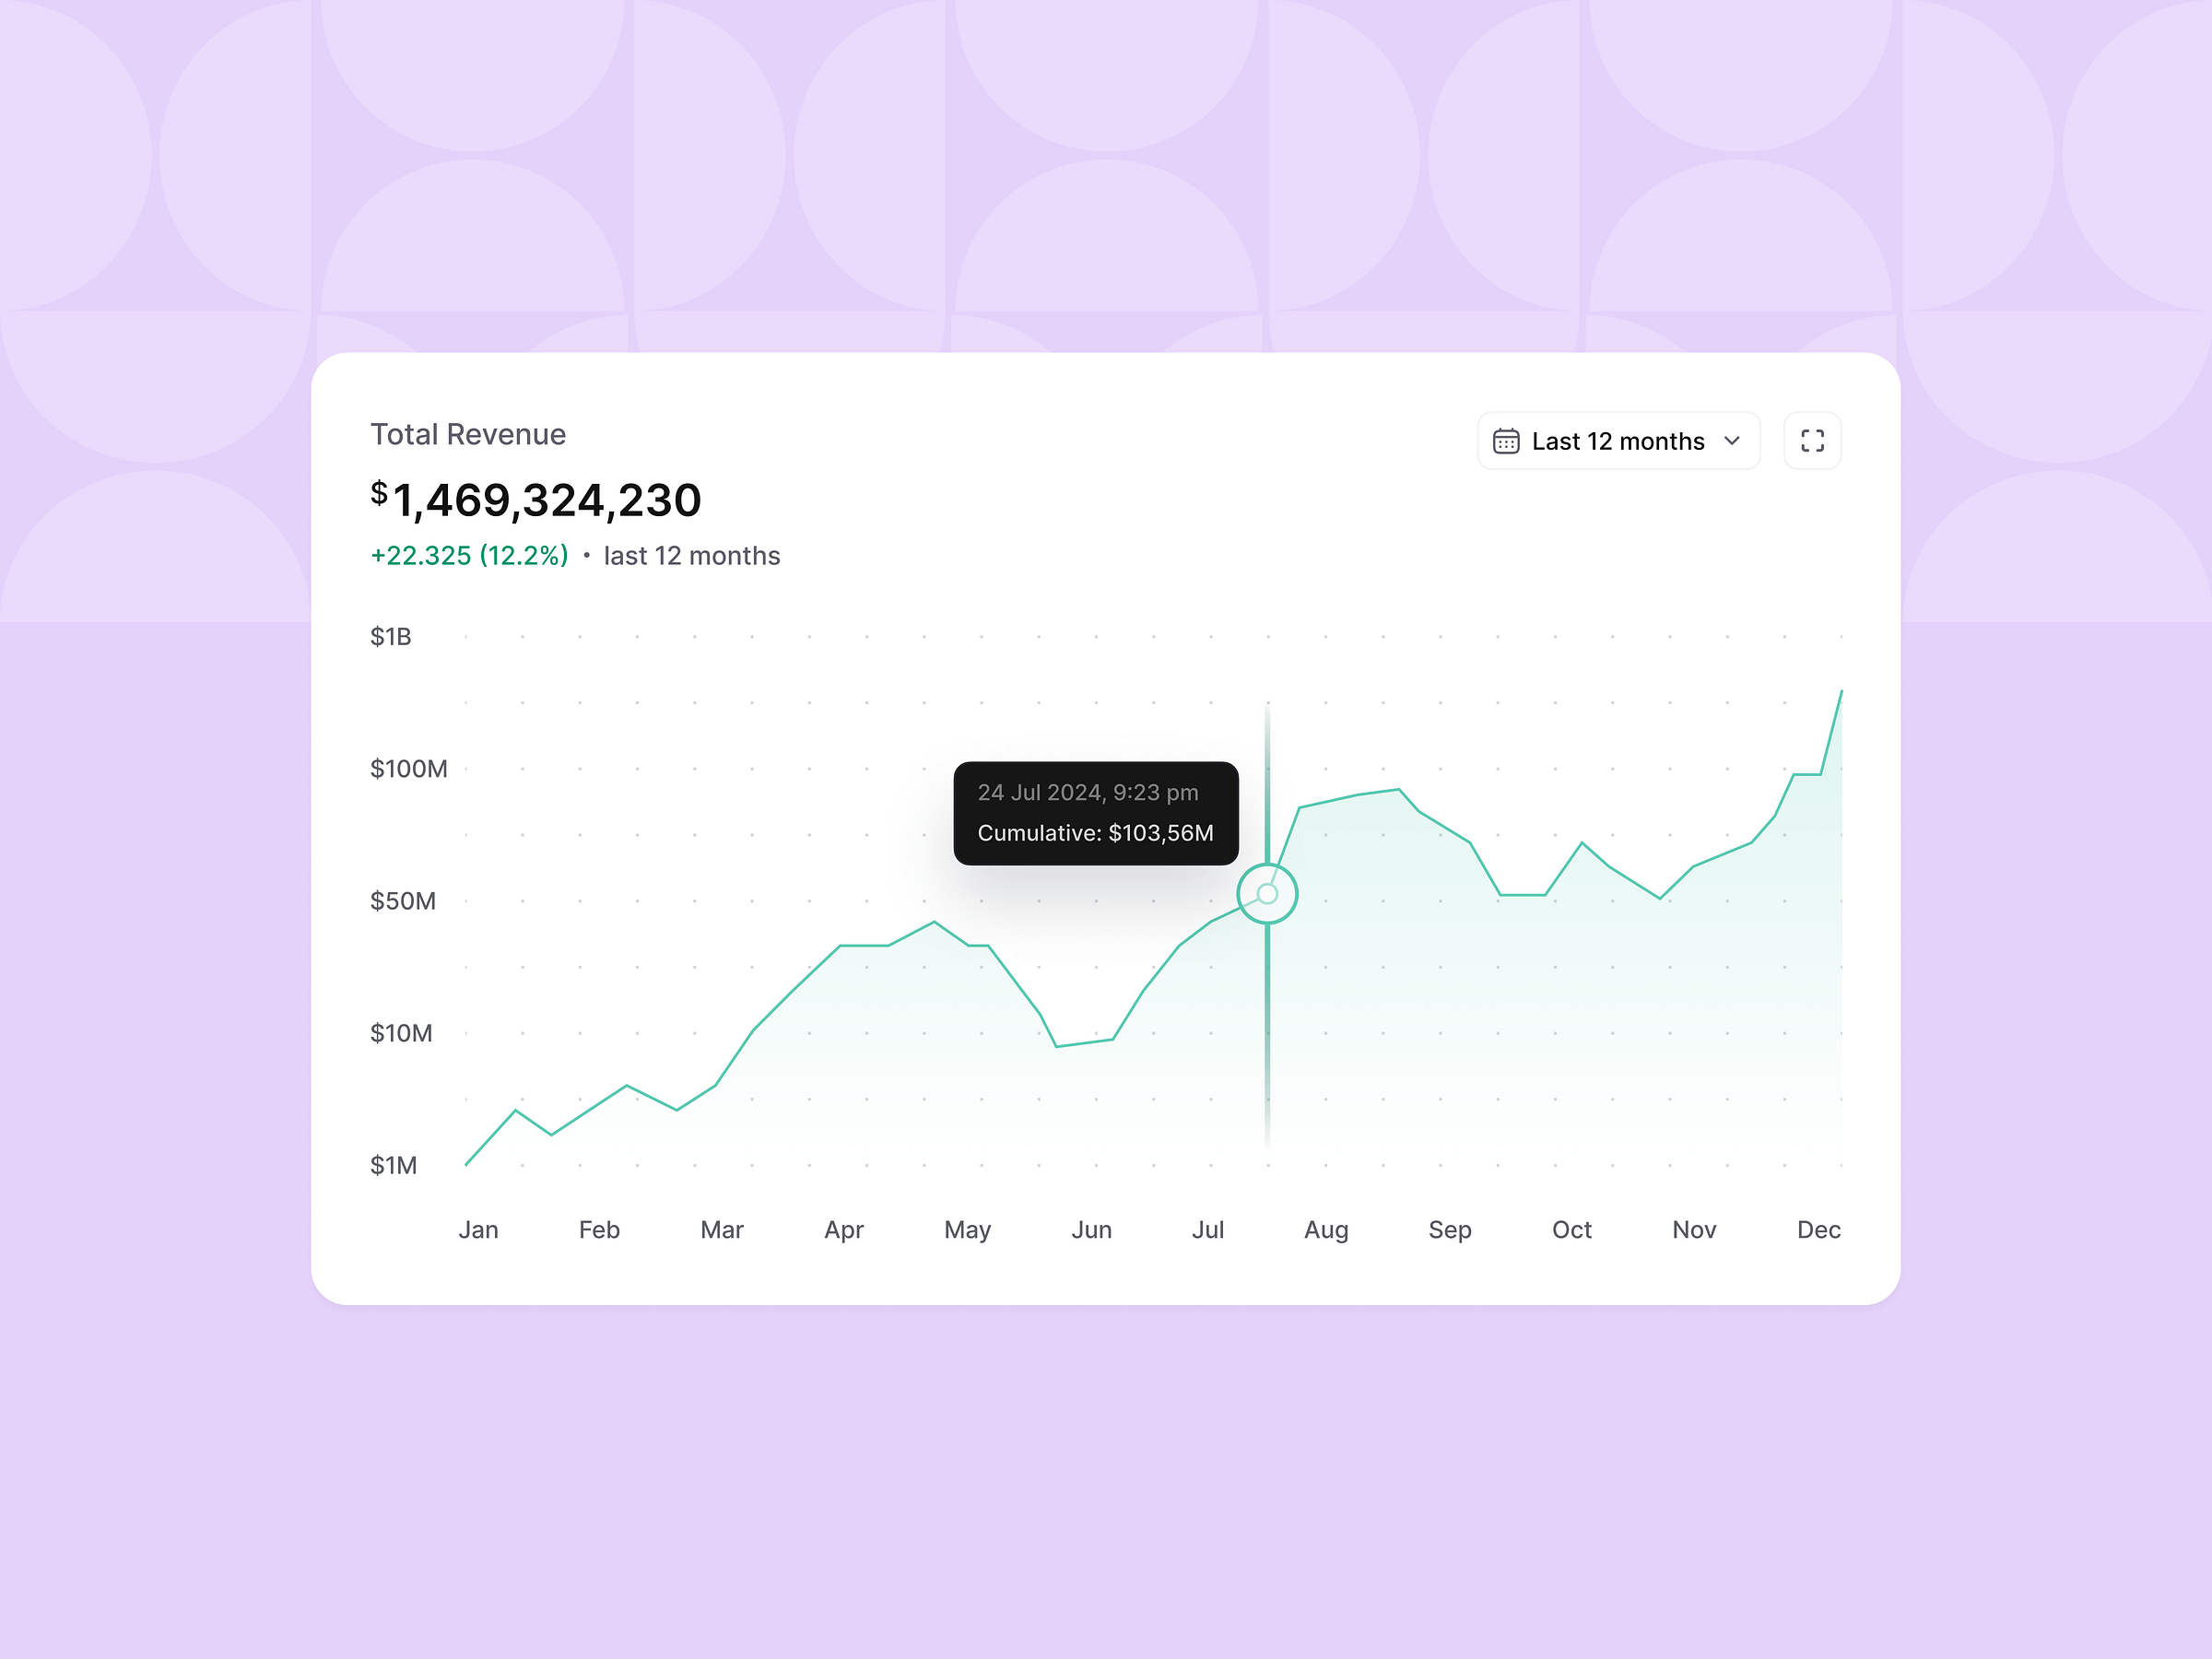Open fullscreen view with the expand icon

tap(1813, 441)
